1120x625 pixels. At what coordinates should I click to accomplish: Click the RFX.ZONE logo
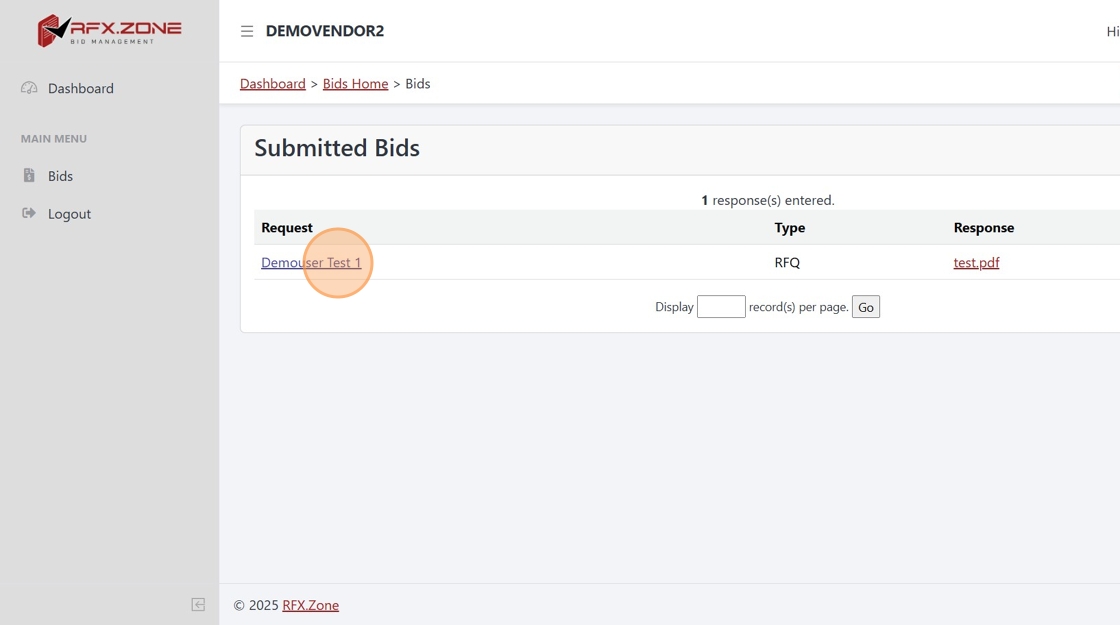[x=109, y=30]
